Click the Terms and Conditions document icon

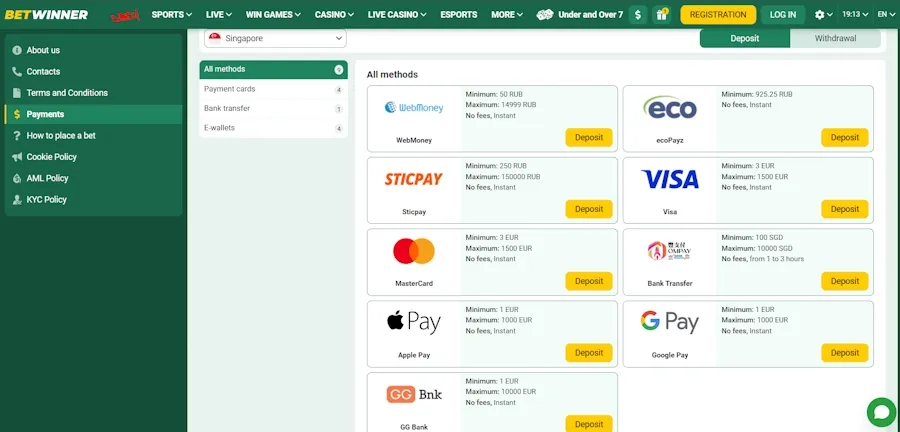point(17,93)
